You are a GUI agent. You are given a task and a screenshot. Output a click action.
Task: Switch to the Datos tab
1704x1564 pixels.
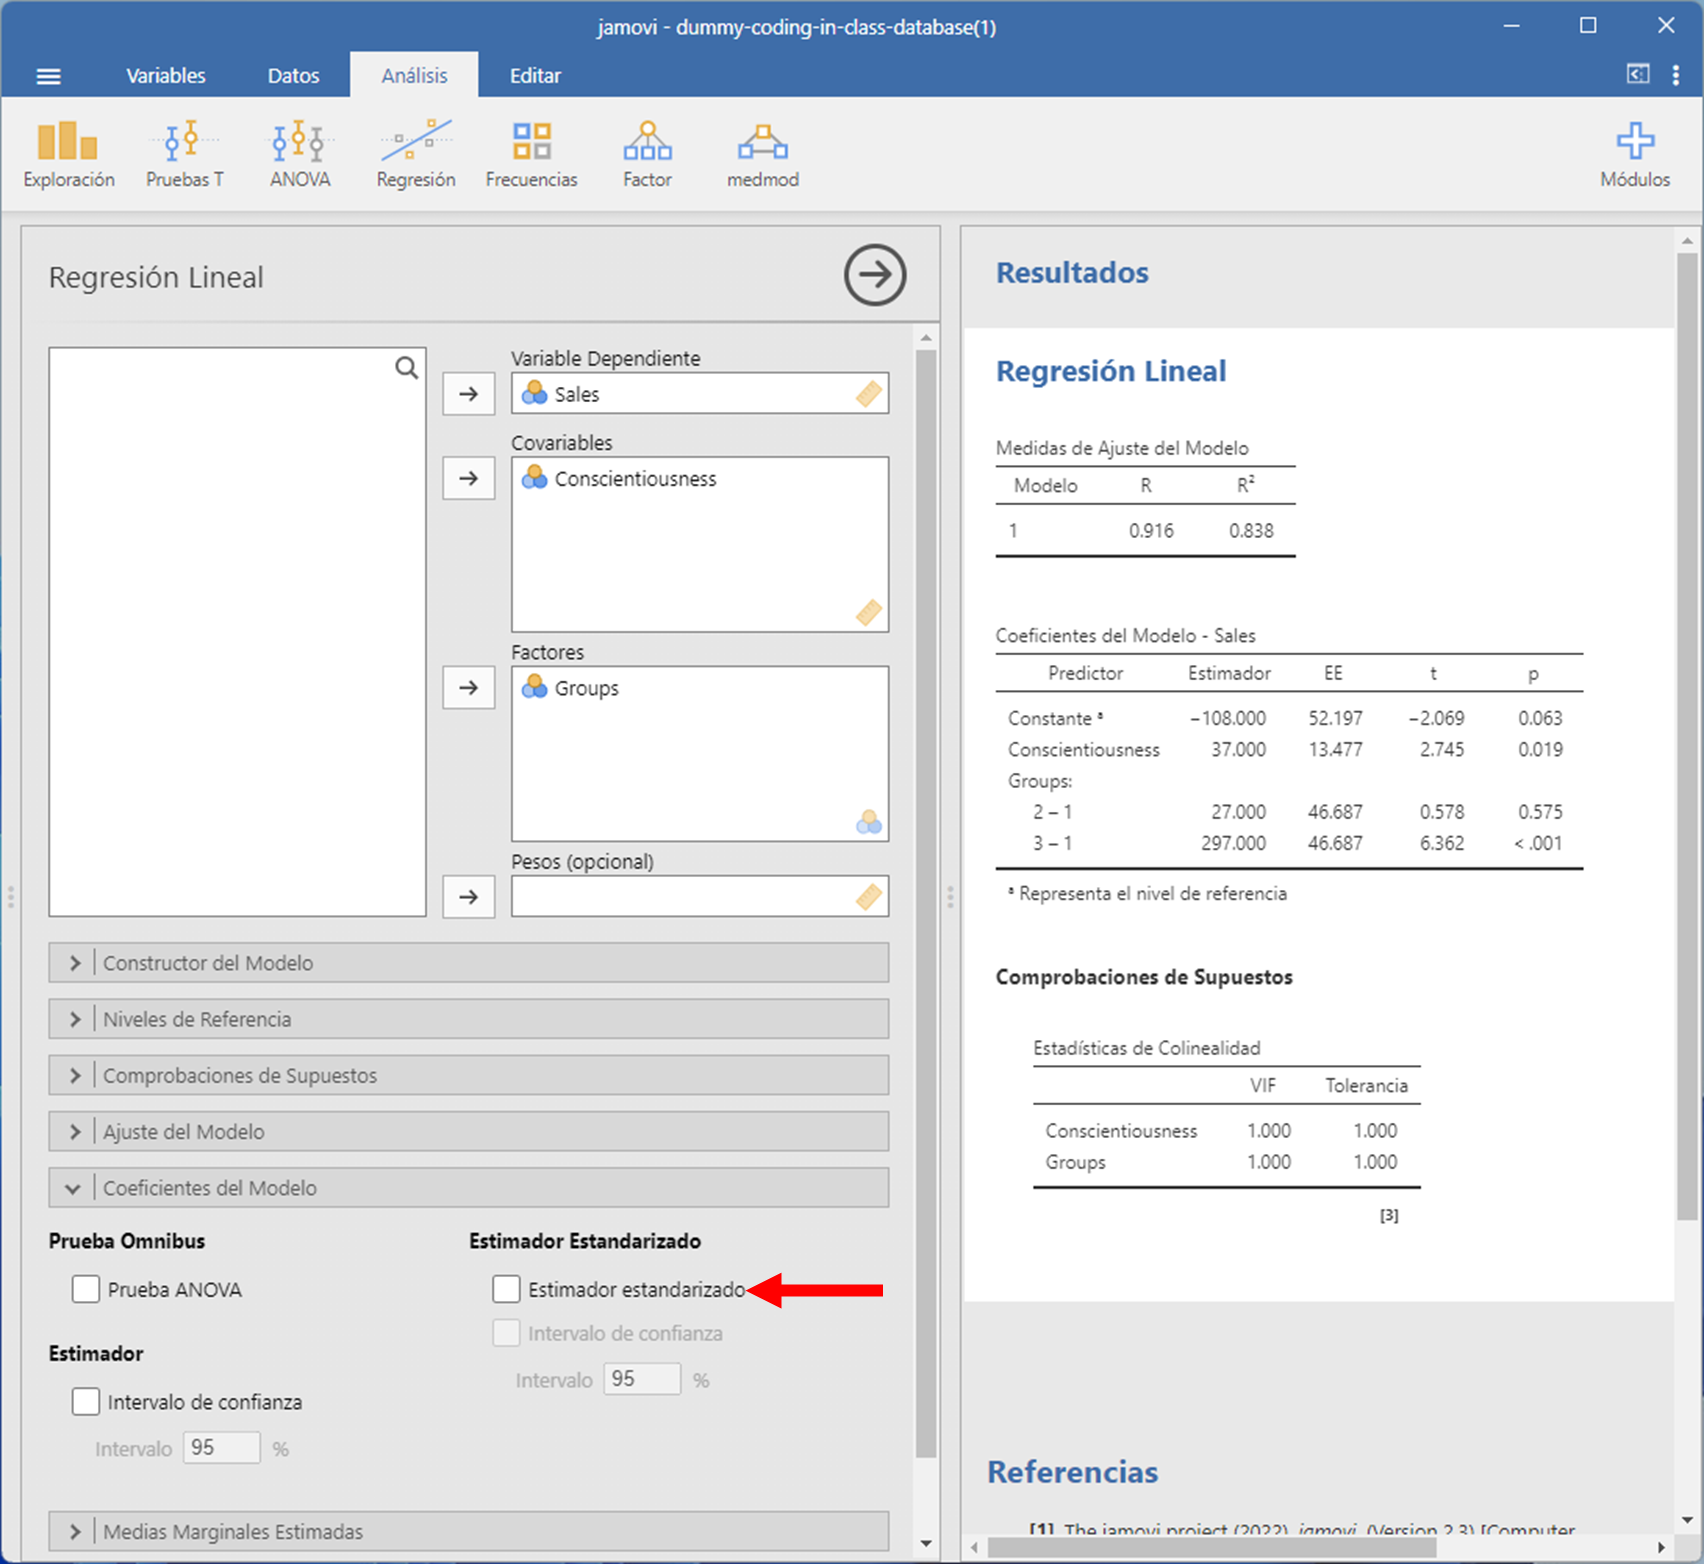point(293,76)
